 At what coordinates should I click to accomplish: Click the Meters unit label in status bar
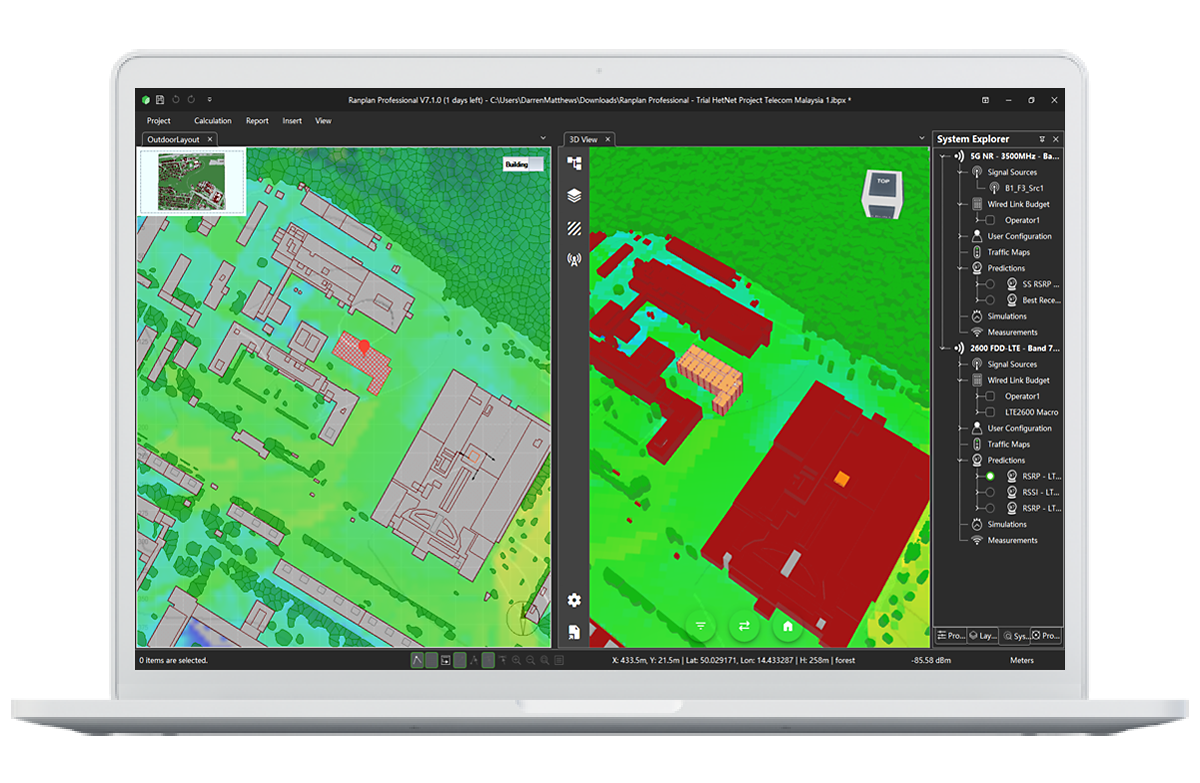[x=1022, y=660]
